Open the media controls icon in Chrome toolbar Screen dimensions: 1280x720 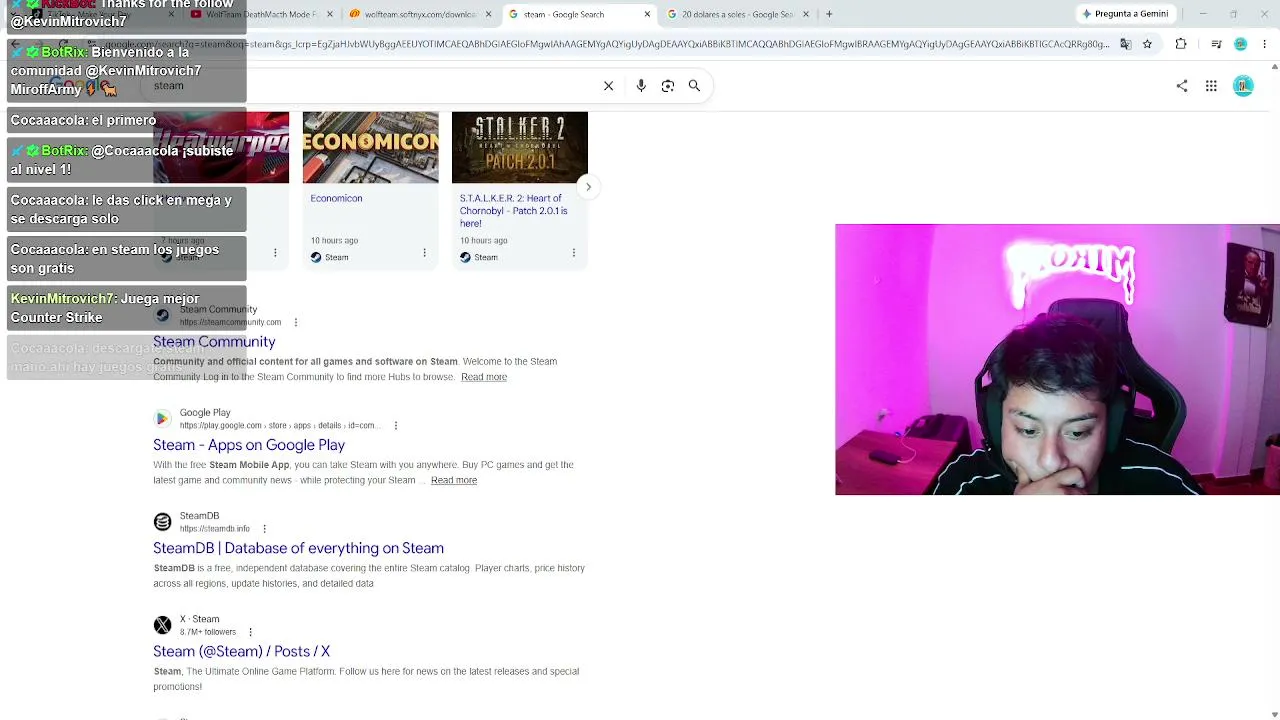[1216, 44]
